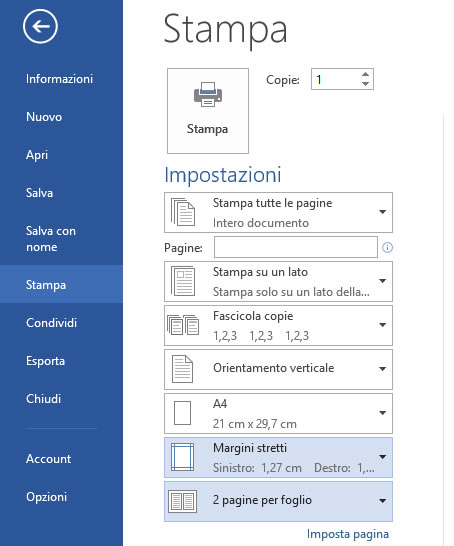454x546 pixels.
Task: Click the back arrow circle icon
Action: (x=40, y=26)
